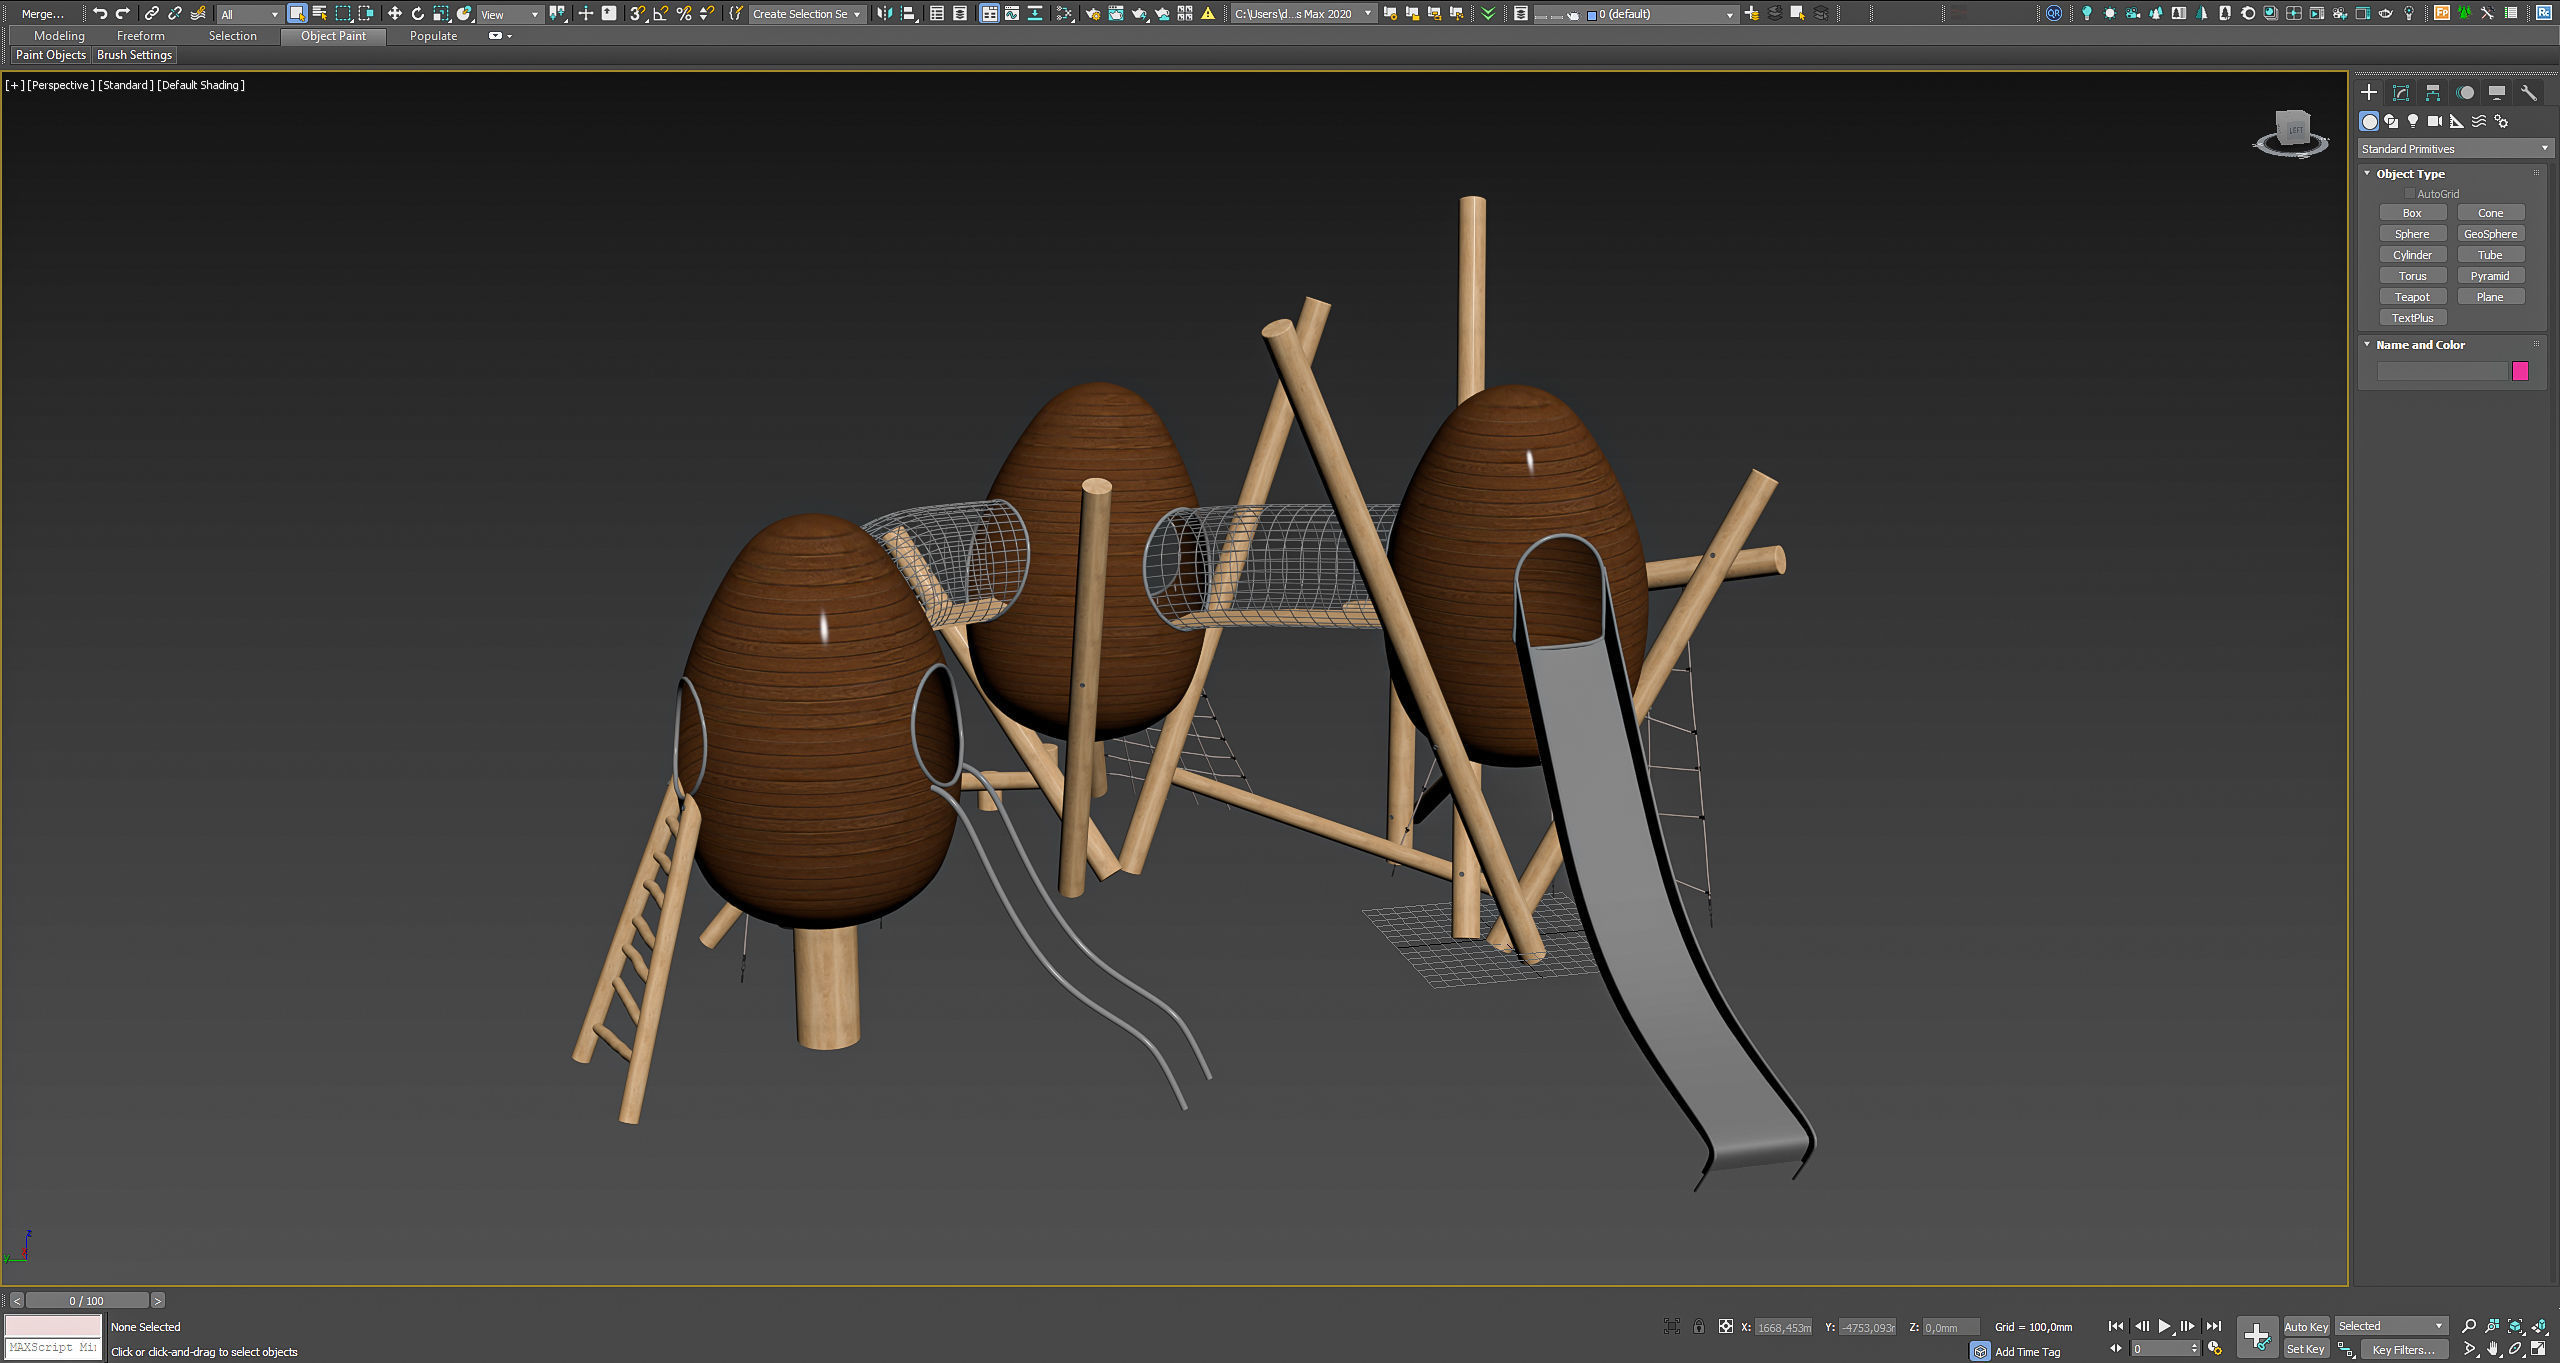The height and width of the screenshot is (1363, 2560).
Task: Select the Geometry category circle icon
Action: pos(2369,121)
